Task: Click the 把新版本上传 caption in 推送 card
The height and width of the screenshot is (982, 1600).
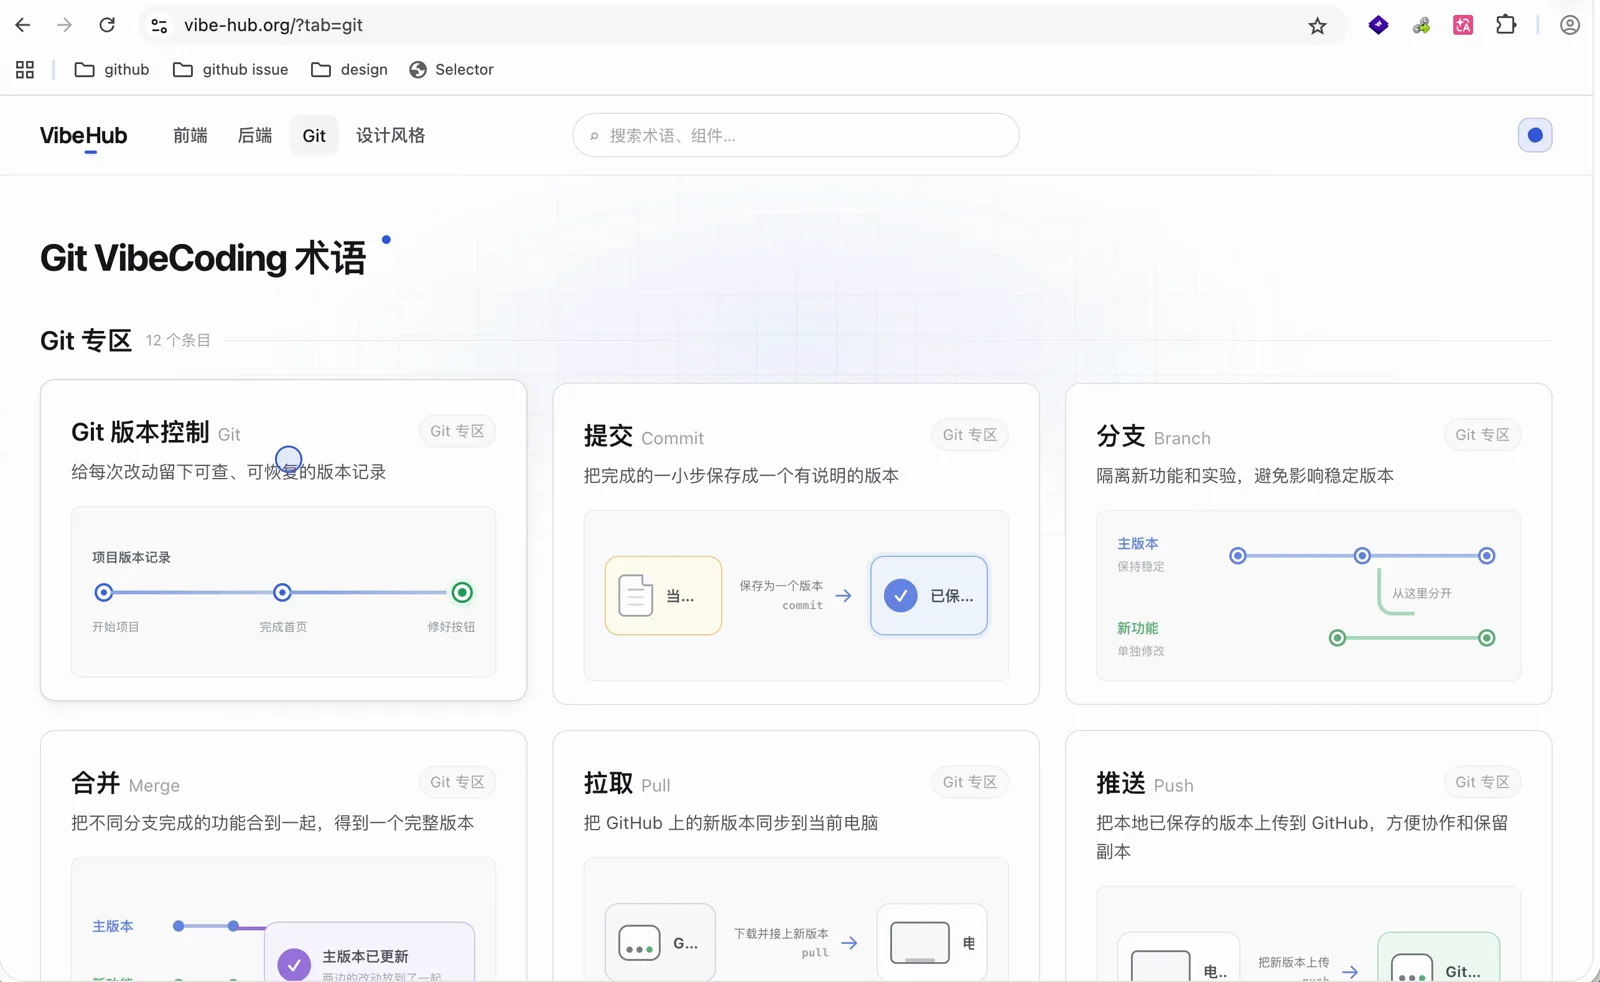Action: pyautogui.click(x=1294, y=963)
